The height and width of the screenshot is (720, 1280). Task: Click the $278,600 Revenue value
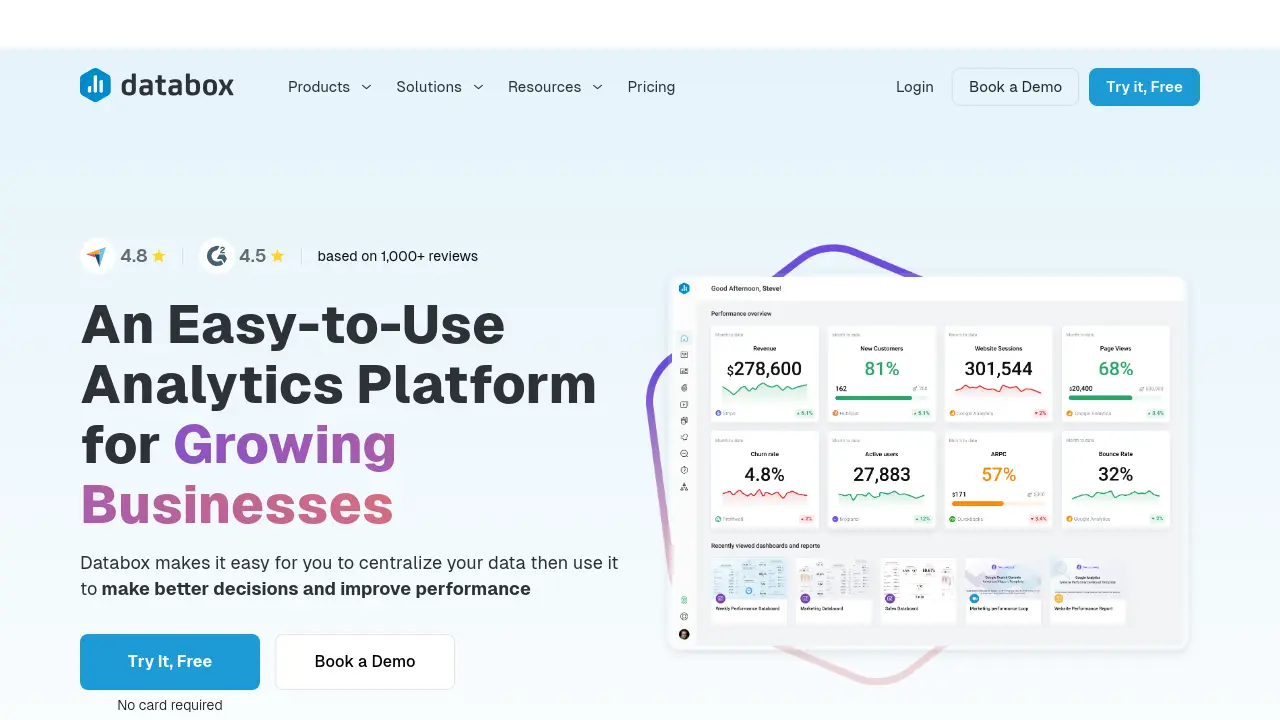pyautogui.click(x=764, y=369)
